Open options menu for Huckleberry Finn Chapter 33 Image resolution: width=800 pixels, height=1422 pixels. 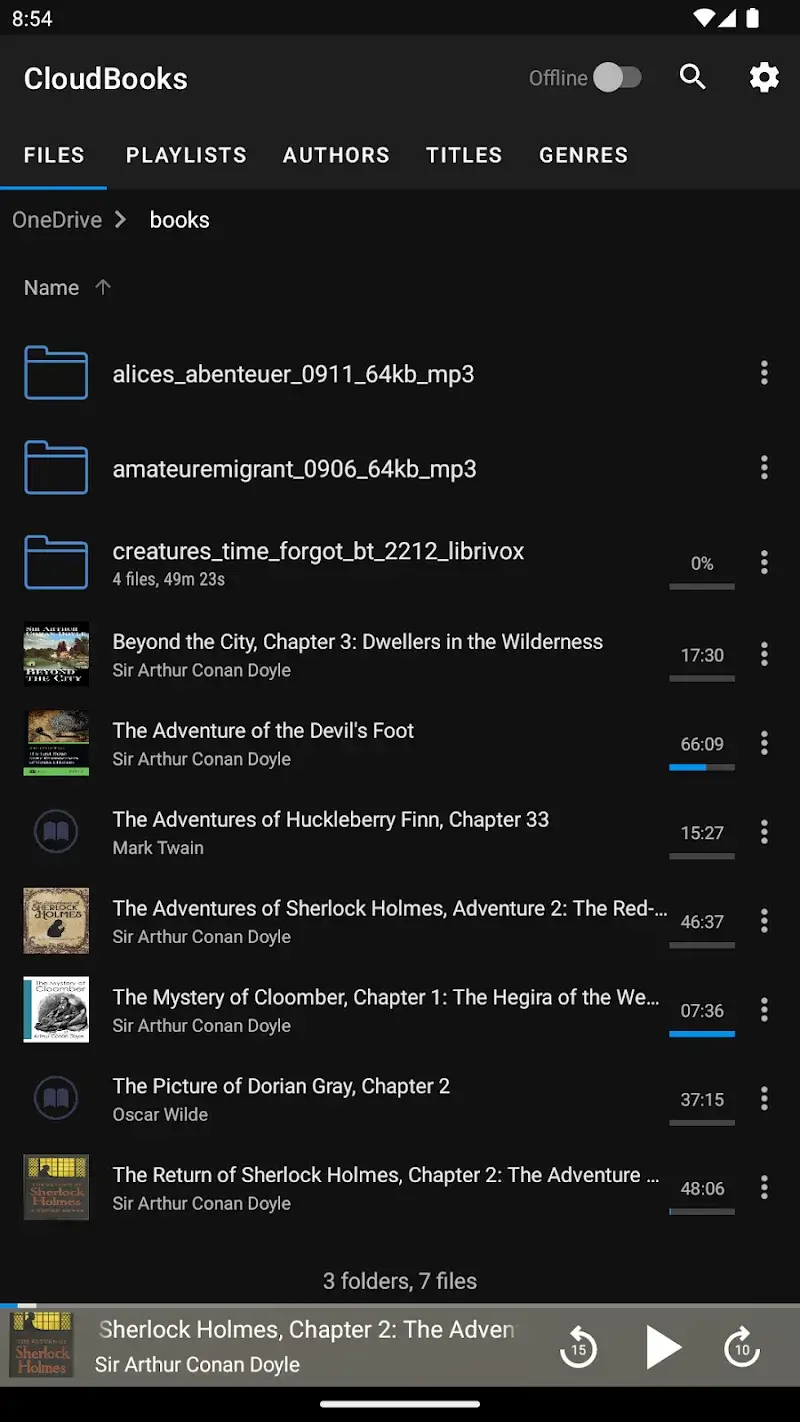tap(764, 832)
